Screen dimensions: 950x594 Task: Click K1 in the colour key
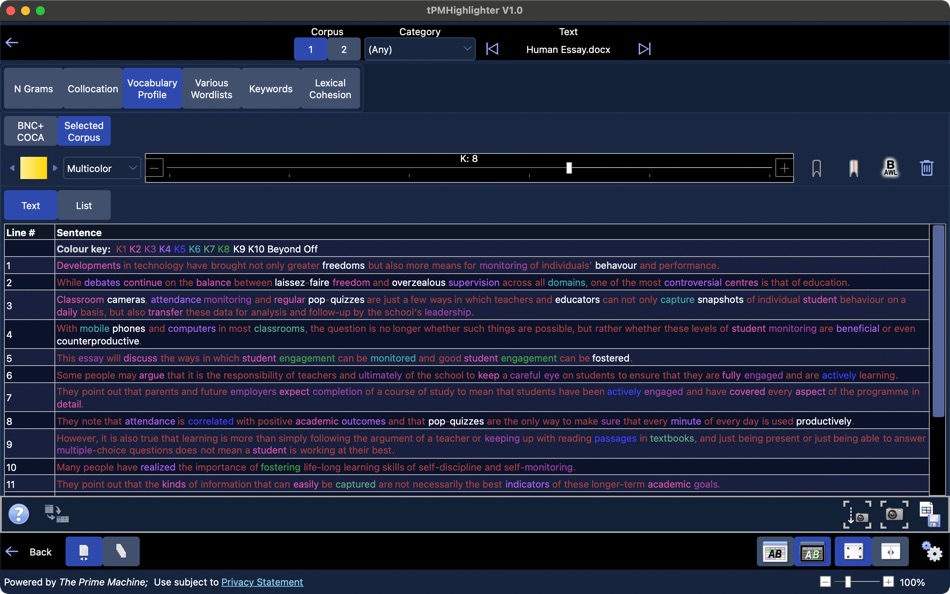[121, 249]
